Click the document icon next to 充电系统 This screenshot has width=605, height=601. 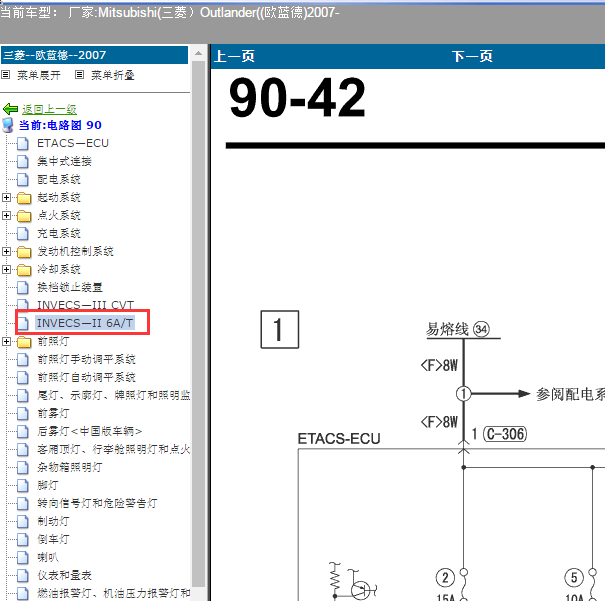[23, 233]
